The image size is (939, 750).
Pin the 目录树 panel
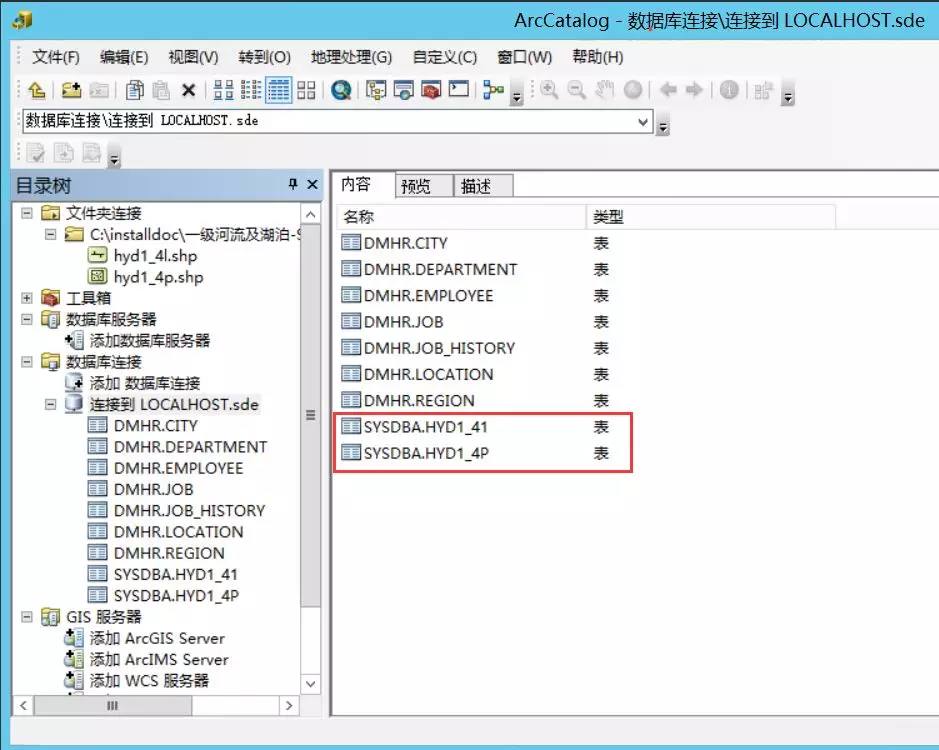[293, 184]
